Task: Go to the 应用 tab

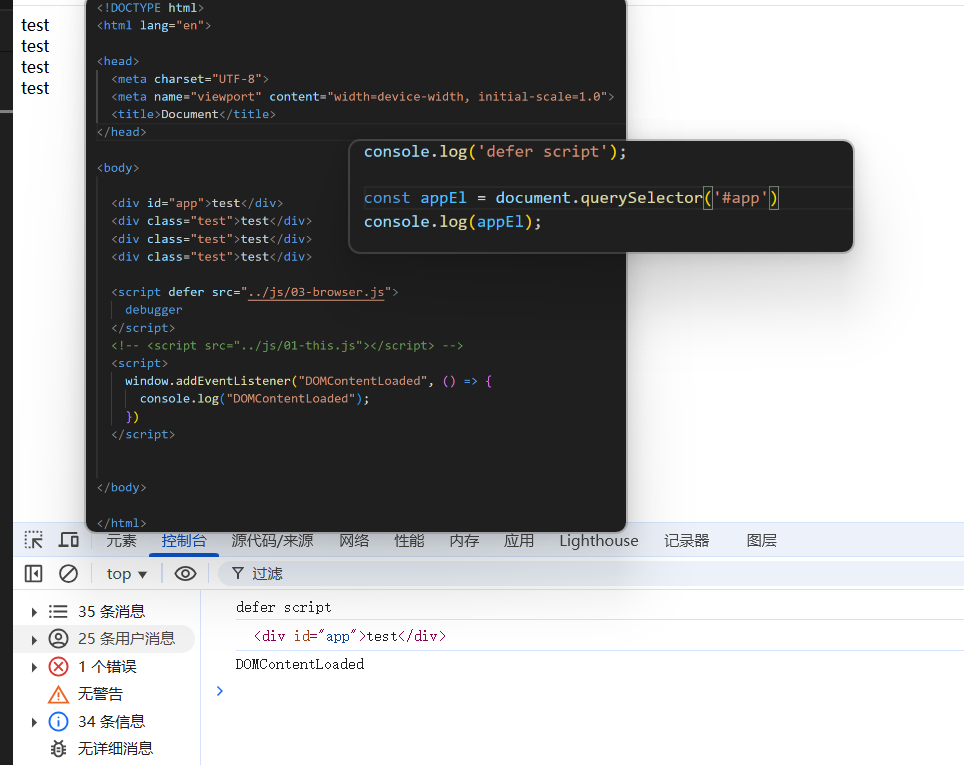Action: [519, 541]
